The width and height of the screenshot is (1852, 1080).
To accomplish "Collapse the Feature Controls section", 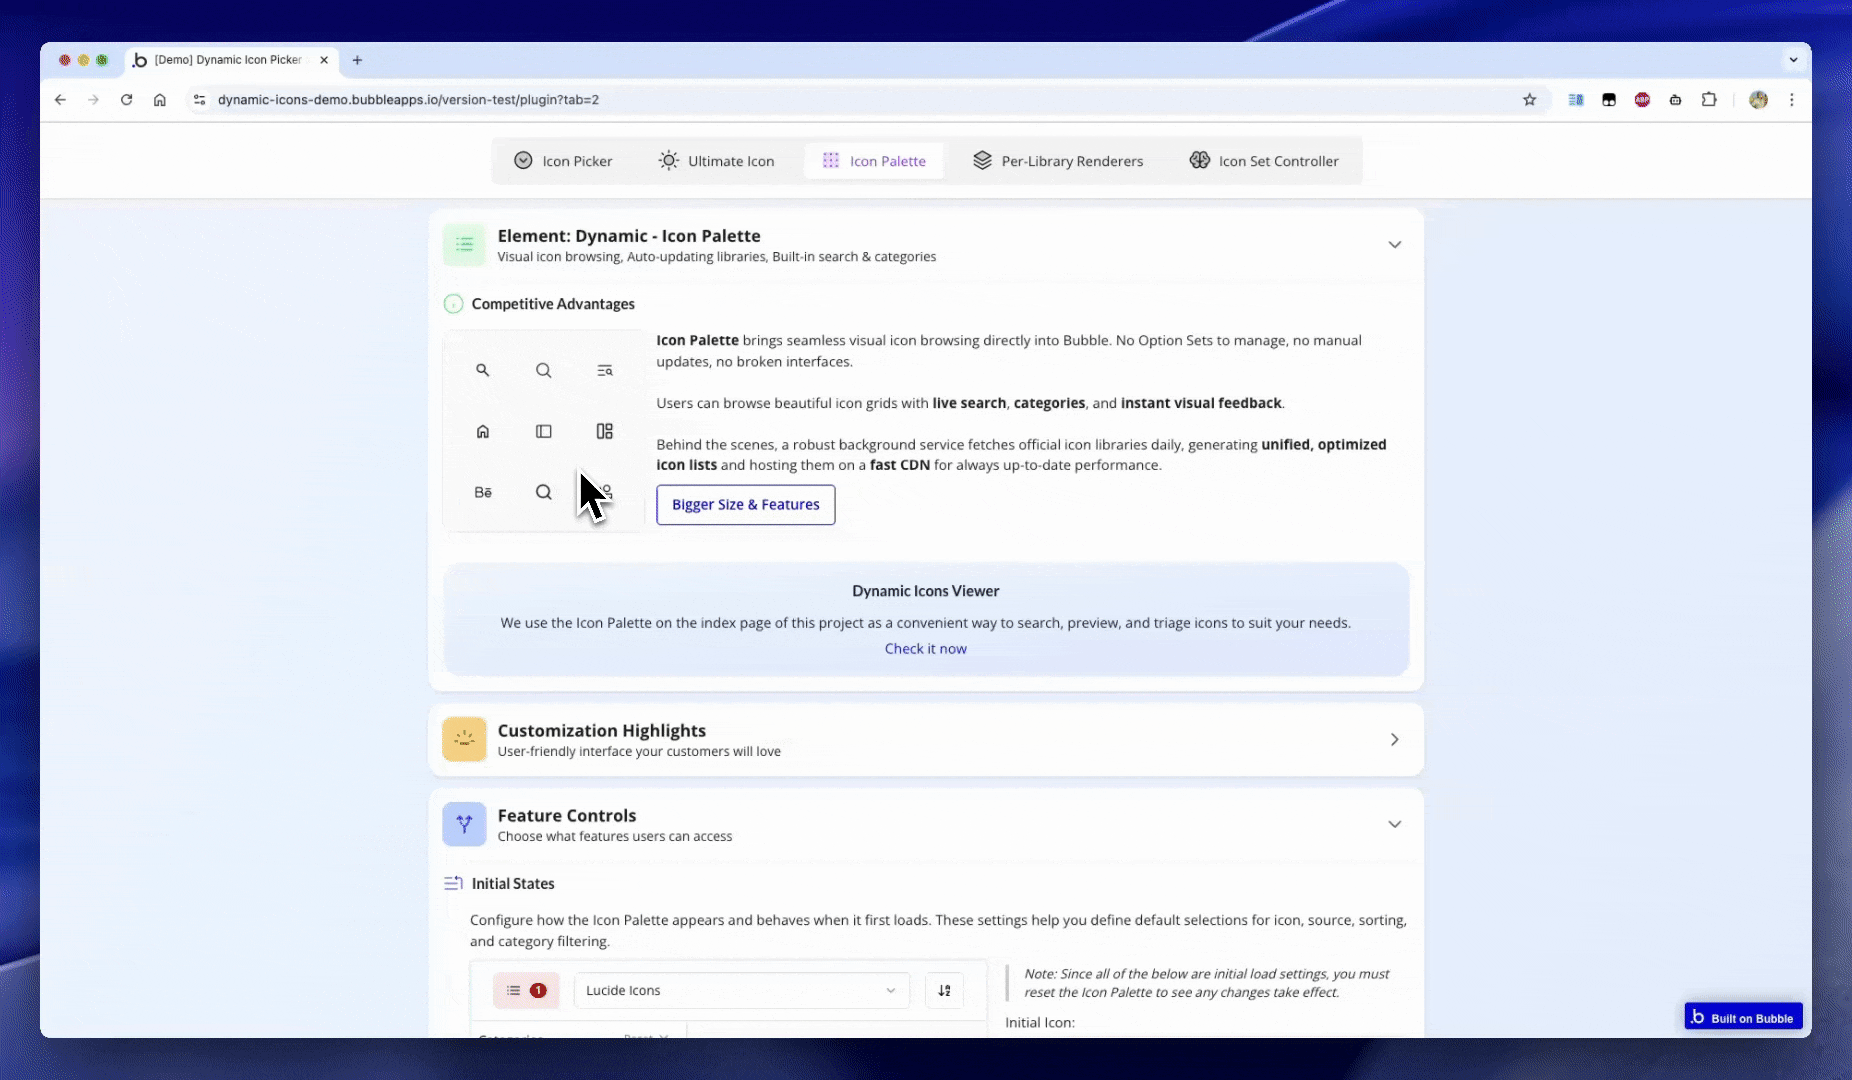I will point(1394,824).
